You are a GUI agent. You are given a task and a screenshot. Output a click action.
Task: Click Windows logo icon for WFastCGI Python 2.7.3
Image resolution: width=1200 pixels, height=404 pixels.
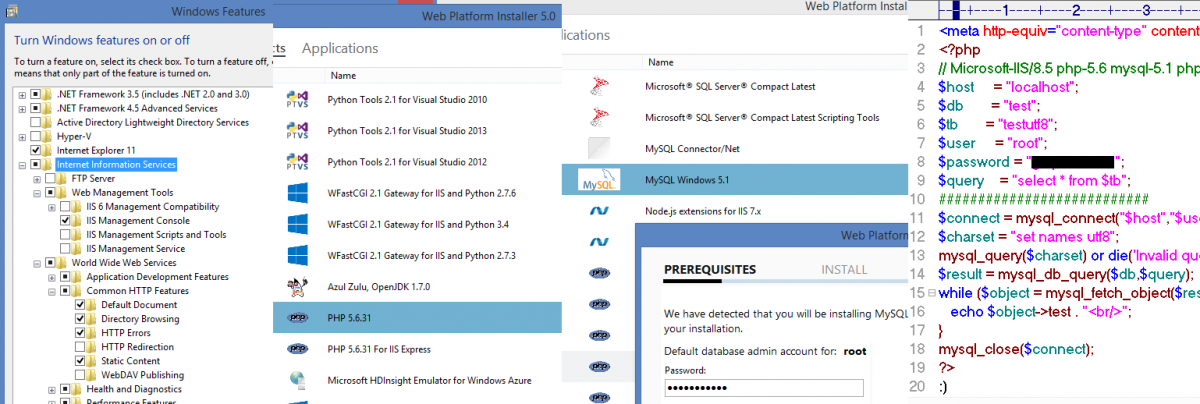297,255
